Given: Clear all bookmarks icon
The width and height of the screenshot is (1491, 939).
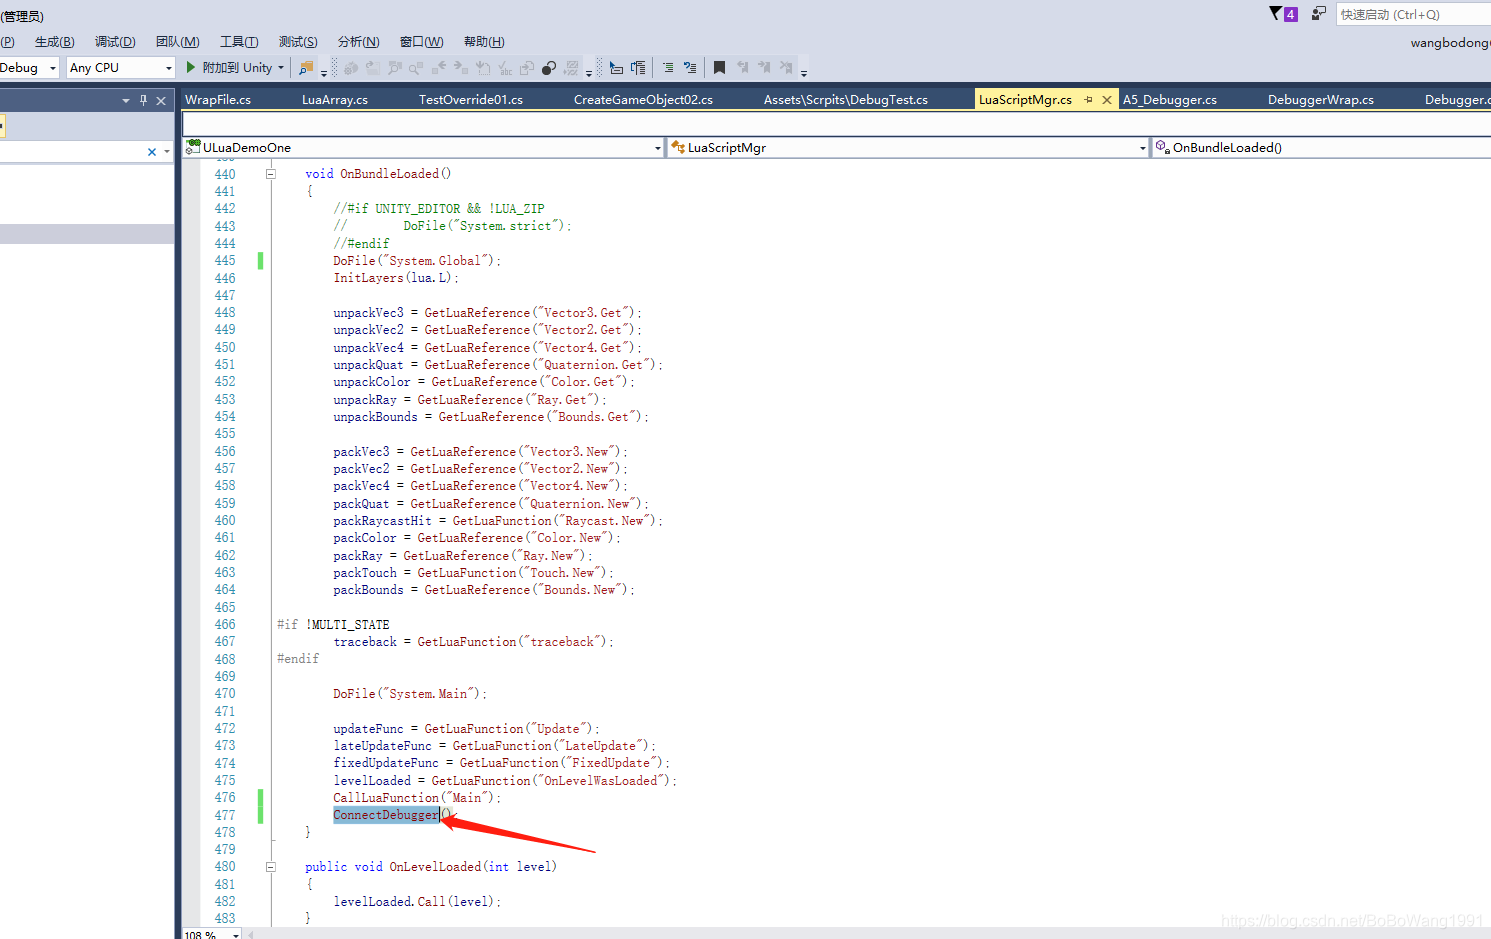Looking at the screenshot, I should [x=786, y=67].
